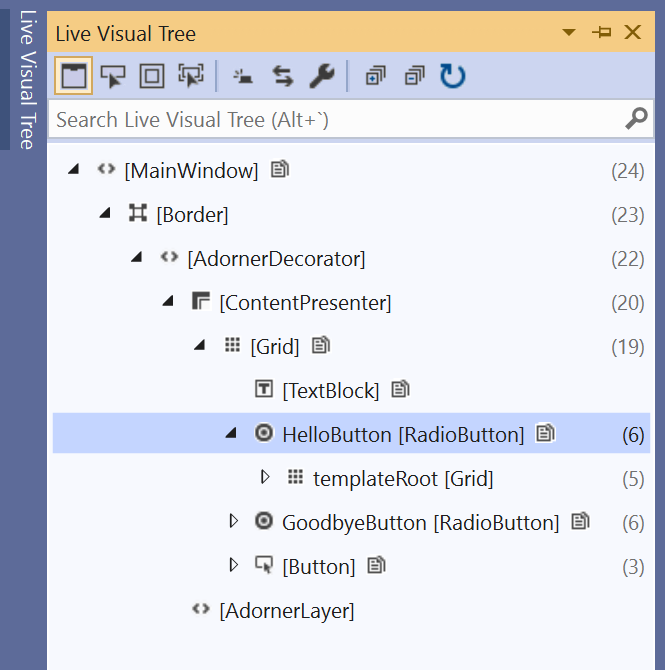
Task: Open the wrench settings icon
Action: [x=322, y=76]
